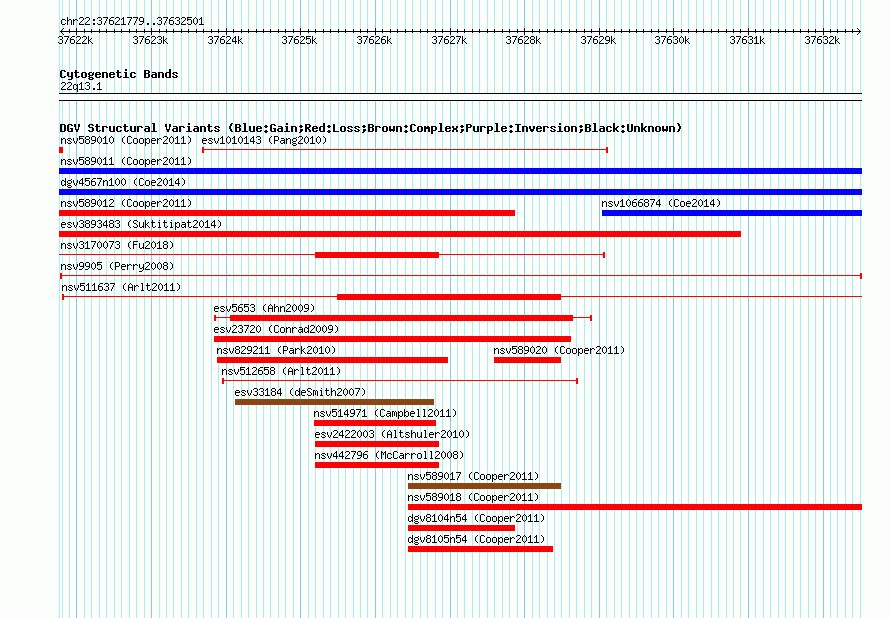
Task: Click the thin red line of nsv9905
Action: coord(461,276)
